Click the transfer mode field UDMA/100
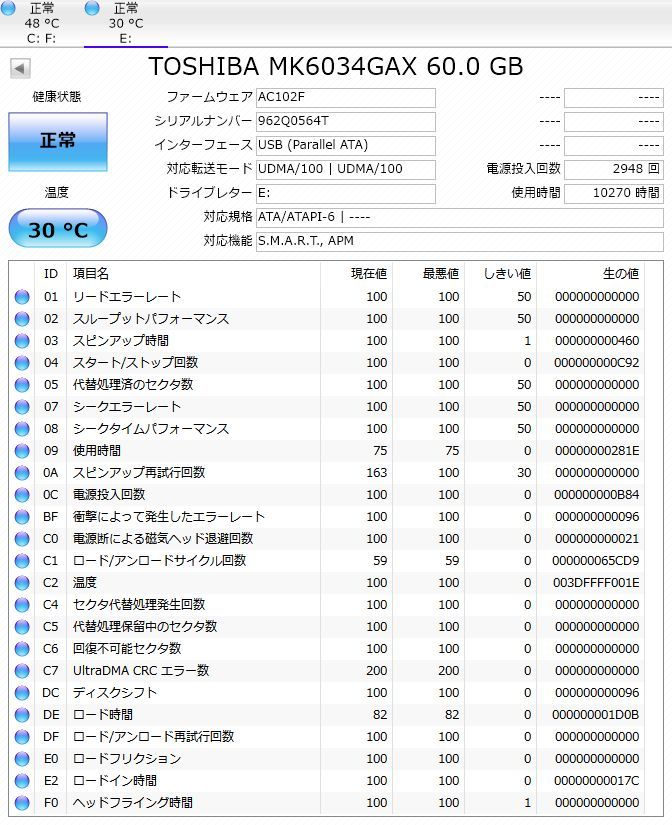Viewport: 672px width, 825px height. (346, 169)
